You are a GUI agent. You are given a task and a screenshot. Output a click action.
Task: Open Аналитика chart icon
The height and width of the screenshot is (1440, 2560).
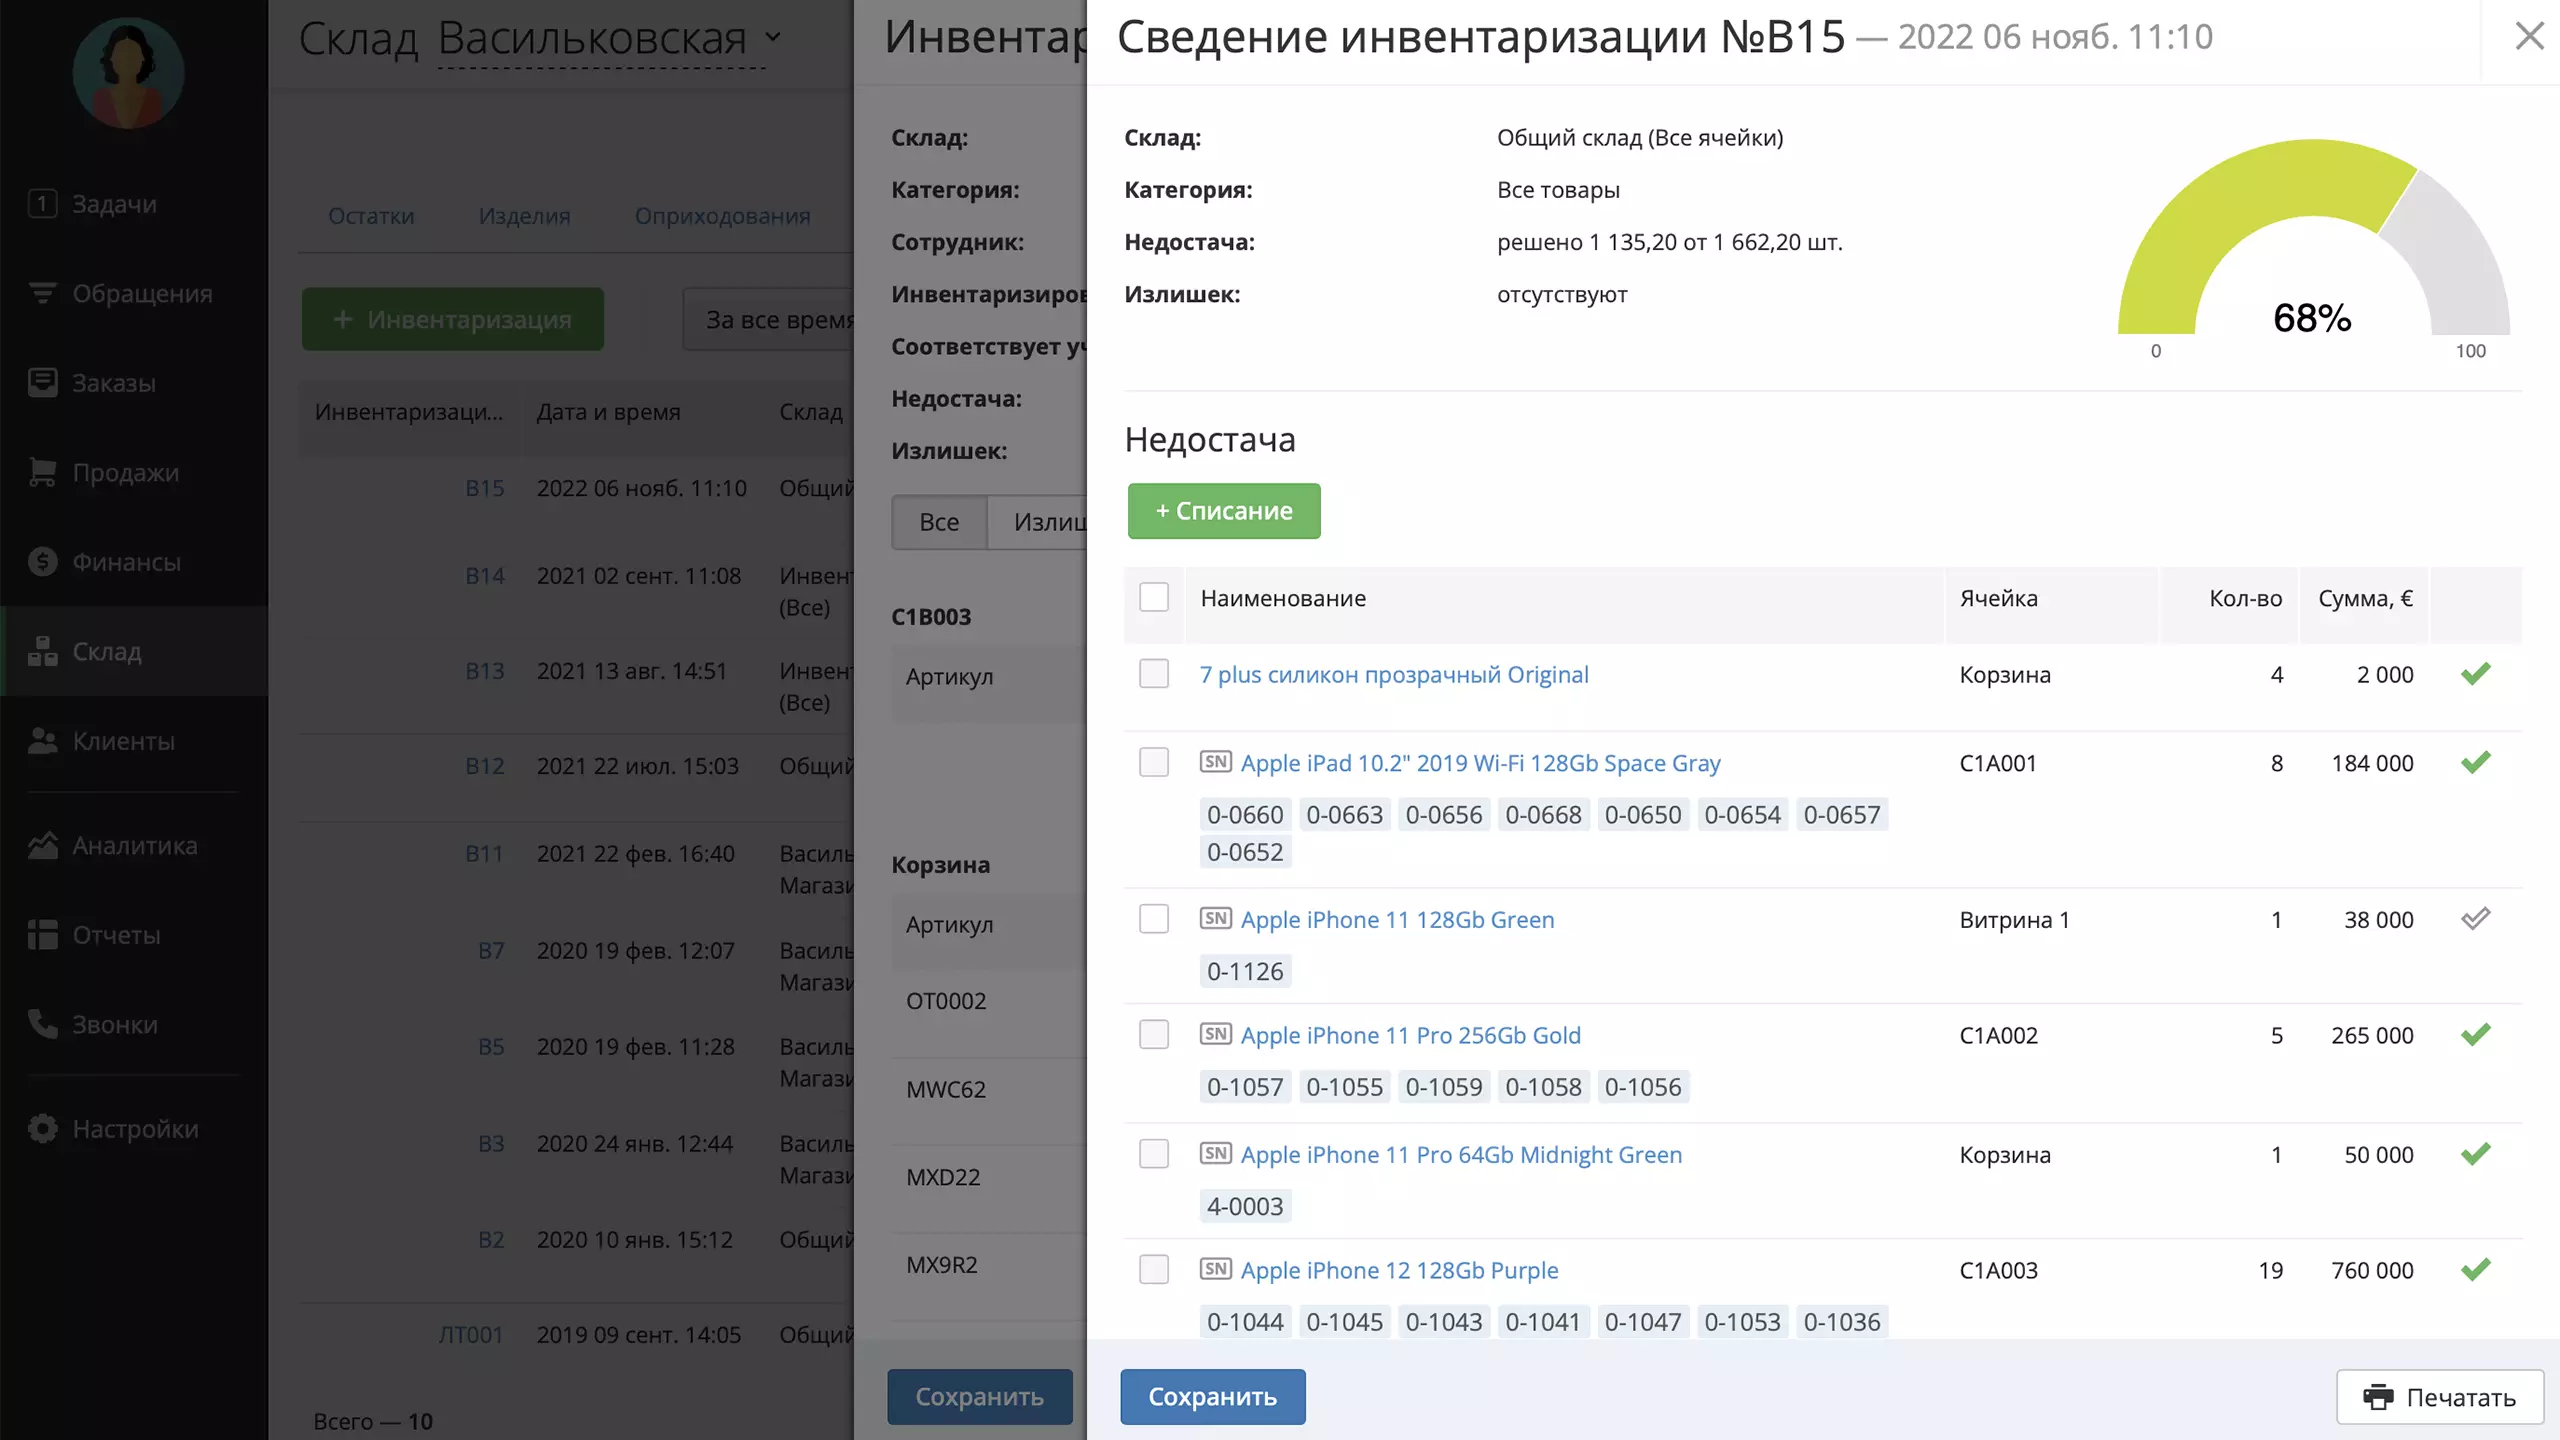[42, 845]
